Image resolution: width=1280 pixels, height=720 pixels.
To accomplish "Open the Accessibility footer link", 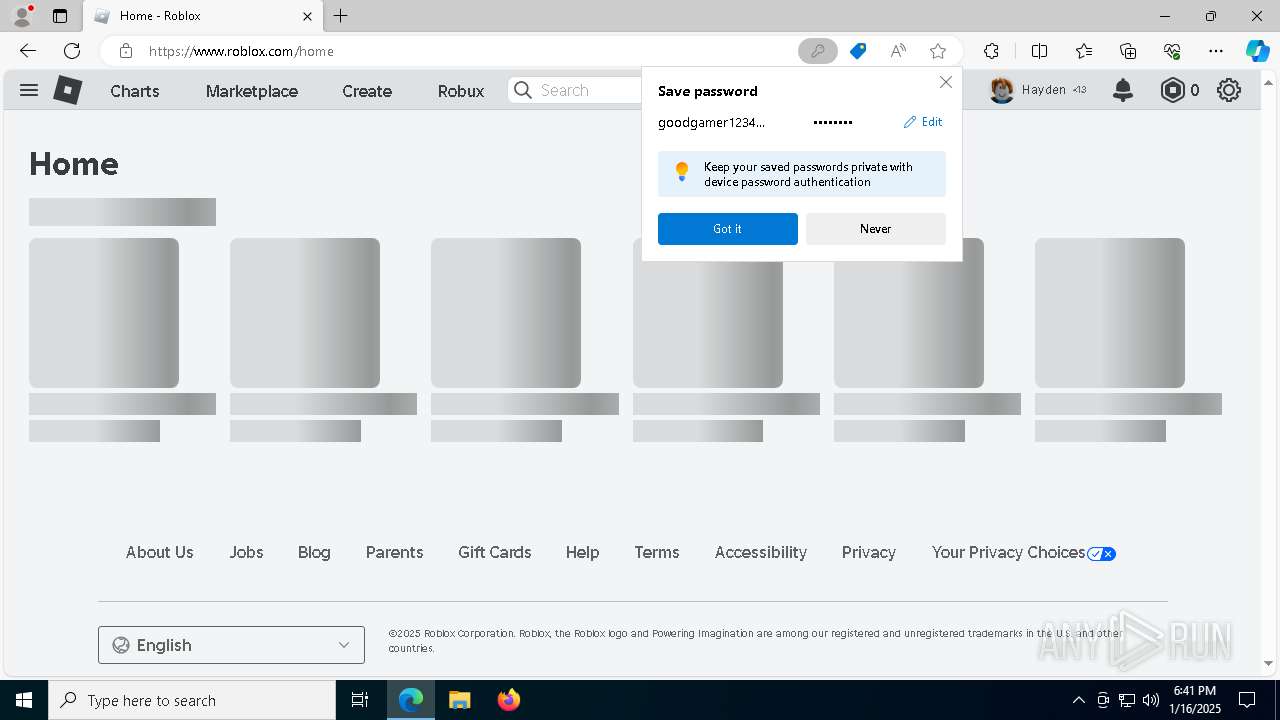I will click(761, 552).
